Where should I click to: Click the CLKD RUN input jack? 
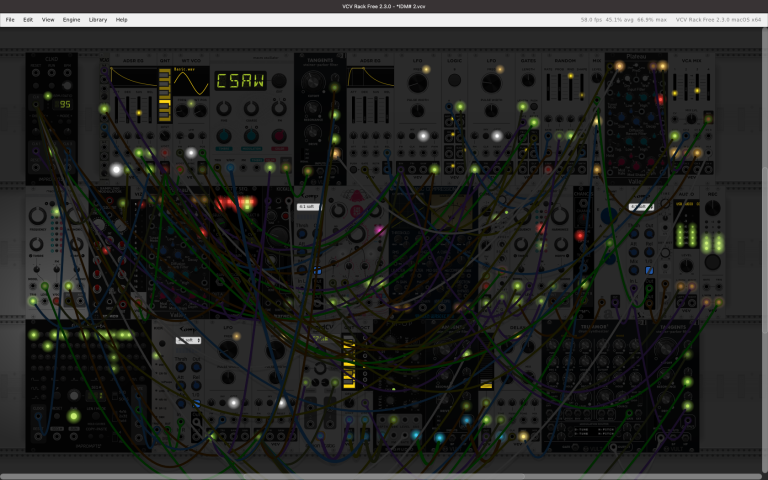(51, 72)
